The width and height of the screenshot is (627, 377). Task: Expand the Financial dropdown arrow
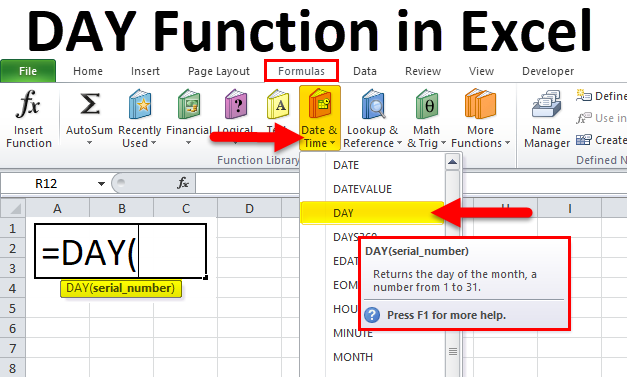point(188,143)
